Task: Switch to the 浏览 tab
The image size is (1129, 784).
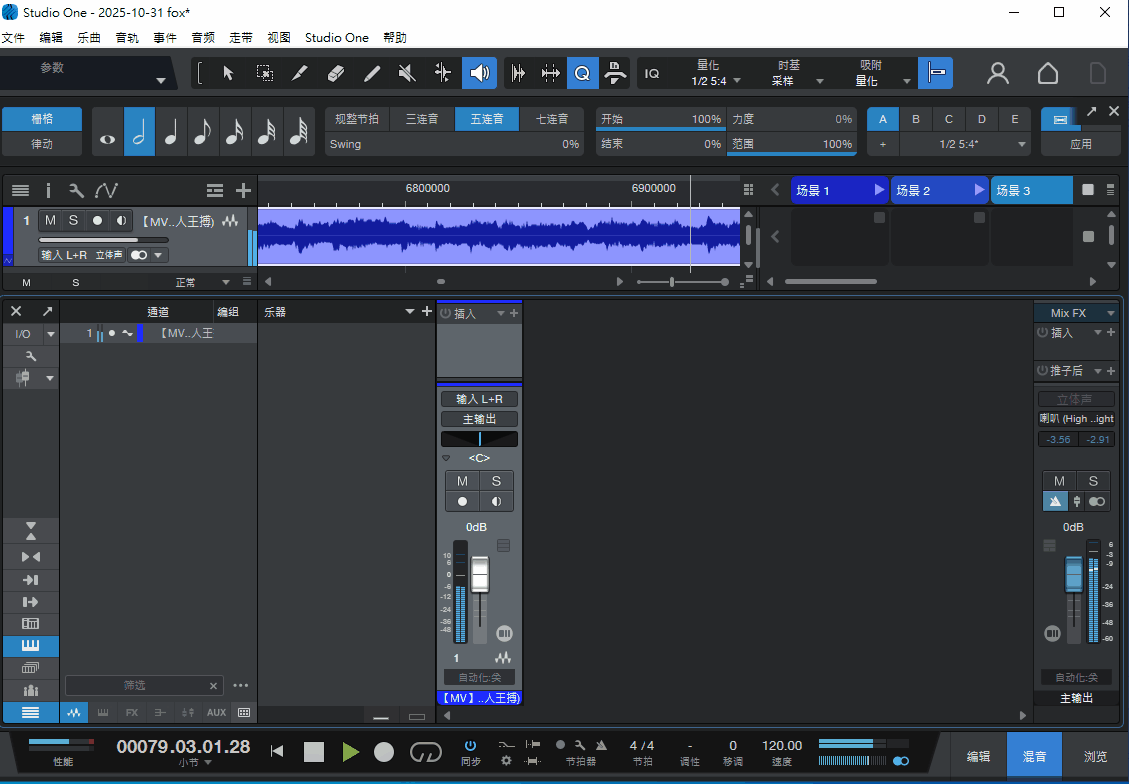Action: pyautogui.click(x=1095, y=757)
